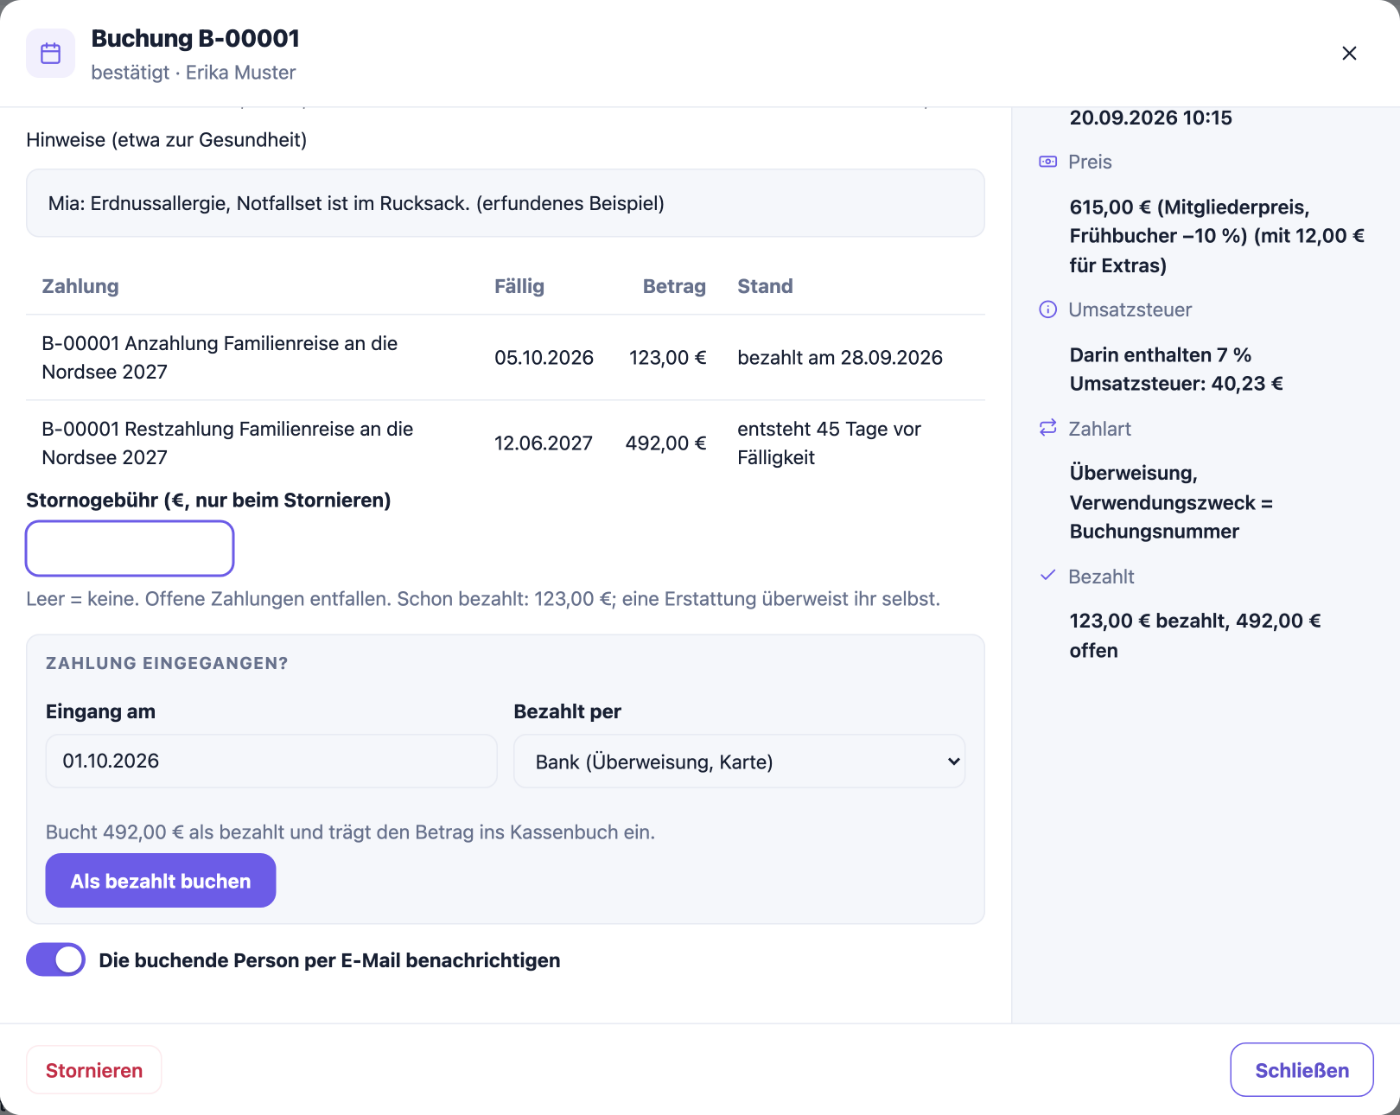Click status 'entsteht 45 Tage vor Fälligkeit'
This screenshot has width=1400, height=1115.
[829, 443]
